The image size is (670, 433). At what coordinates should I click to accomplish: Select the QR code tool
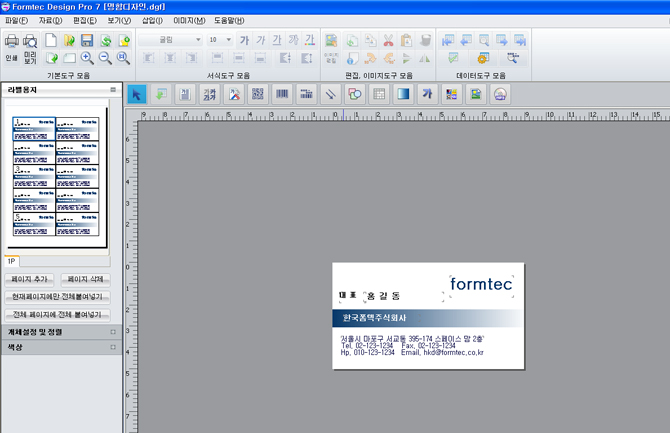258,94
